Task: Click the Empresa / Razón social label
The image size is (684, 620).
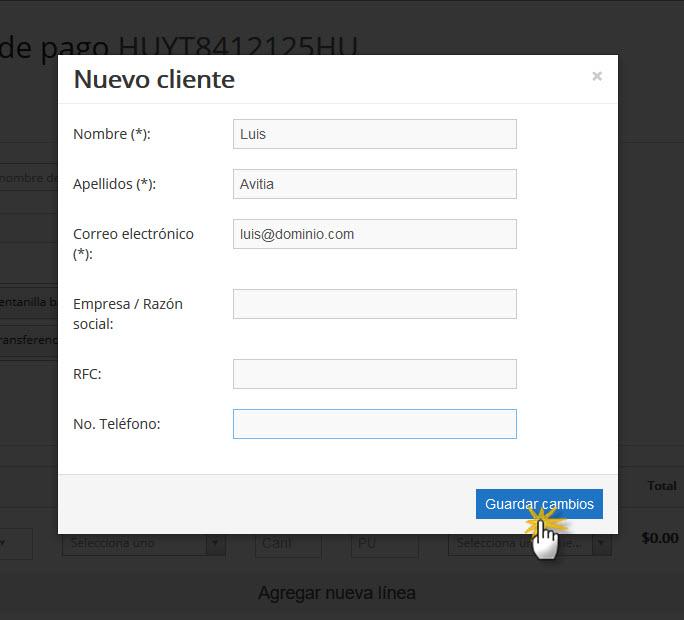Action: (128, 314)
